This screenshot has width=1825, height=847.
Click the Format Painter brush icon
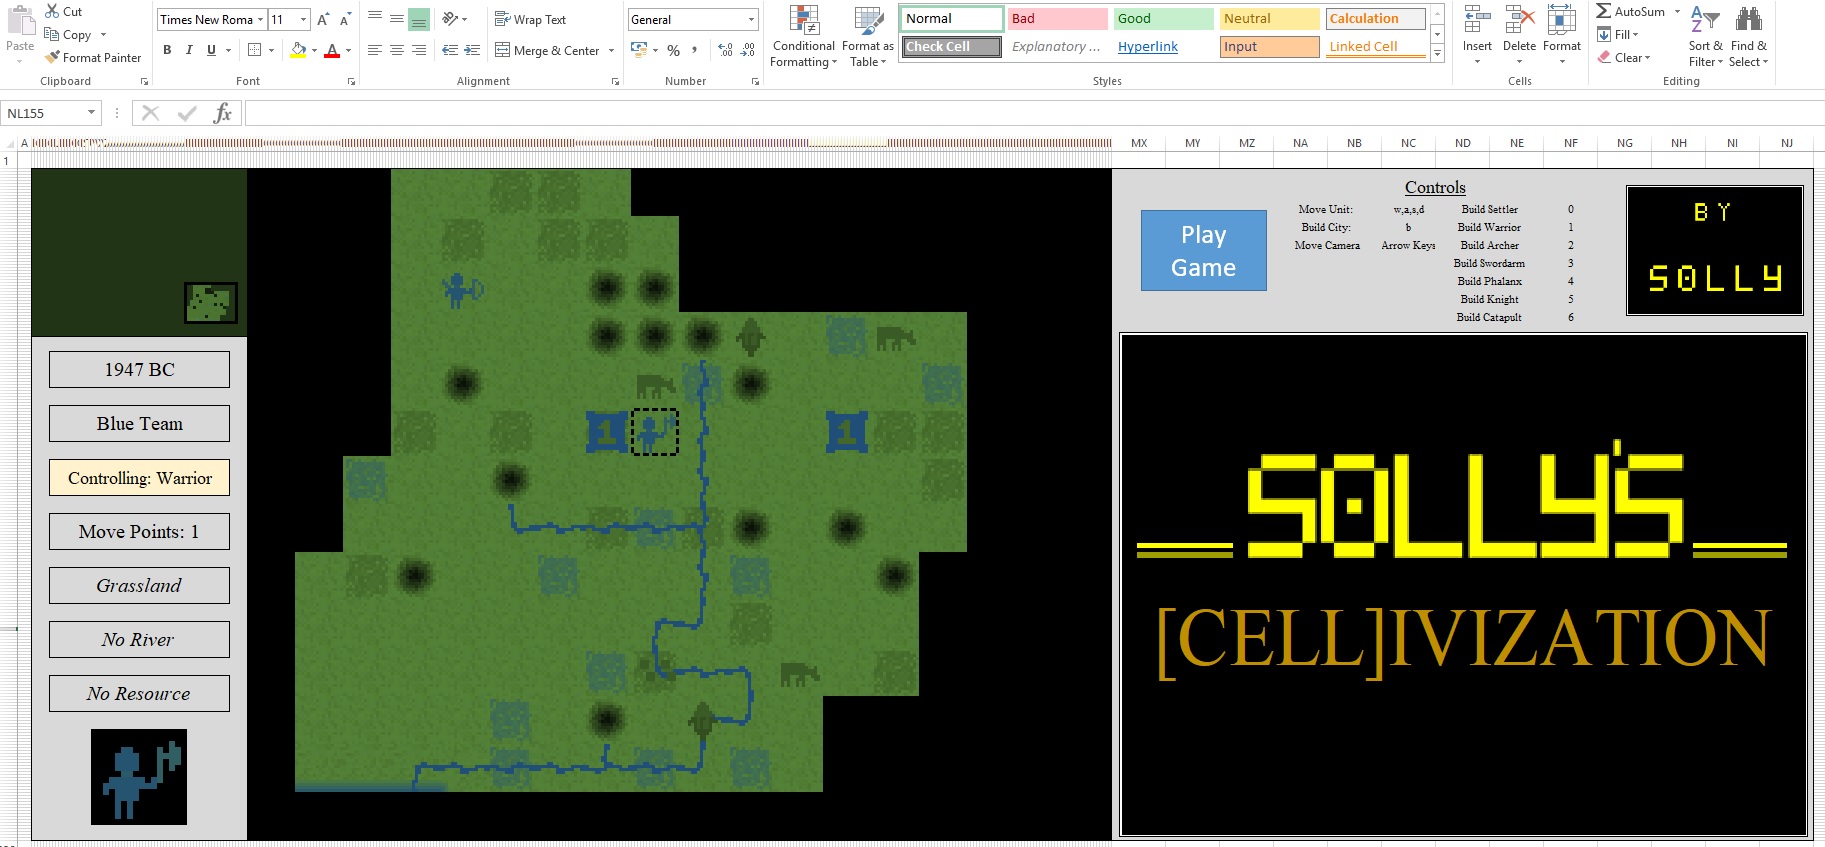[52, 57]
